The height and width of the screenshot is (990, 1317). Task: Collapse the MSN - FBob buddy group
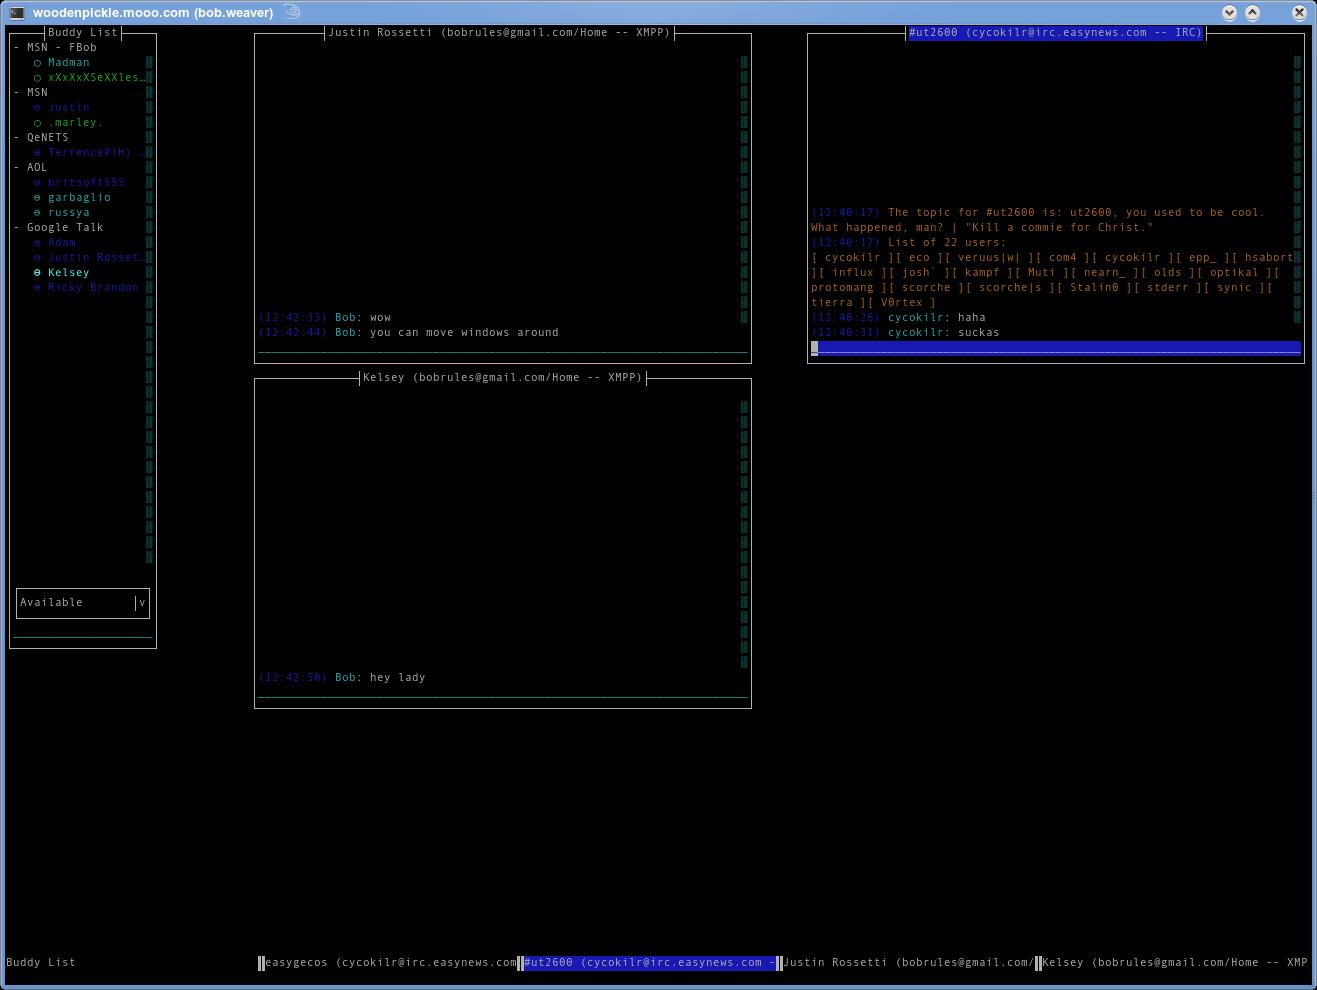pos(17,48)
